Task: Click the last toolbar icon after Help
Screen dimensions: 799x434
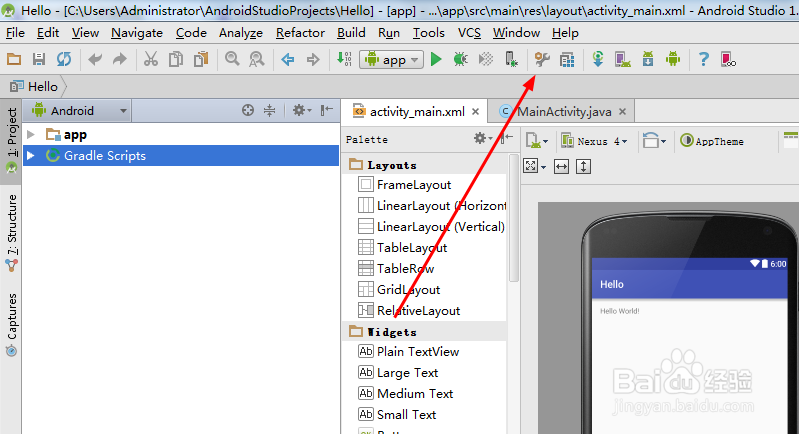Action: 729,60
